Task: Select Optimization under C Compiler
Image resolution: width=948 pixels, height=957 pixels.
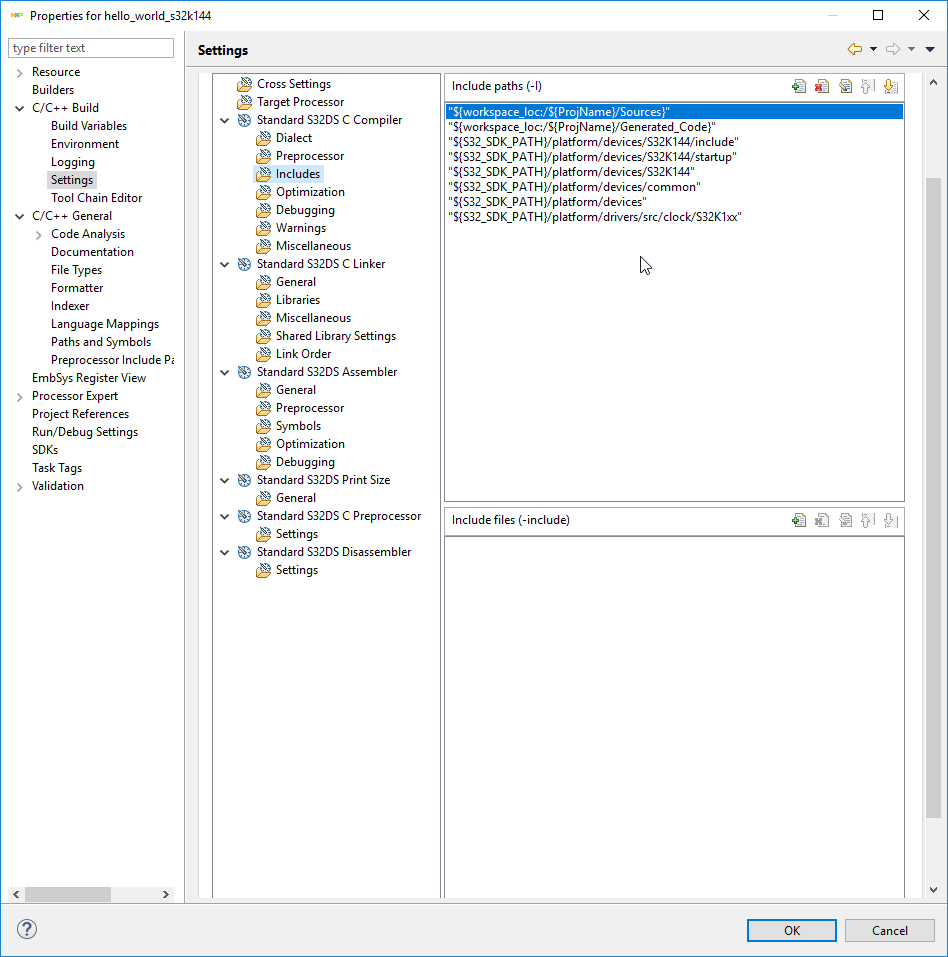Action: pyautogui.click(x=310, y=192)
